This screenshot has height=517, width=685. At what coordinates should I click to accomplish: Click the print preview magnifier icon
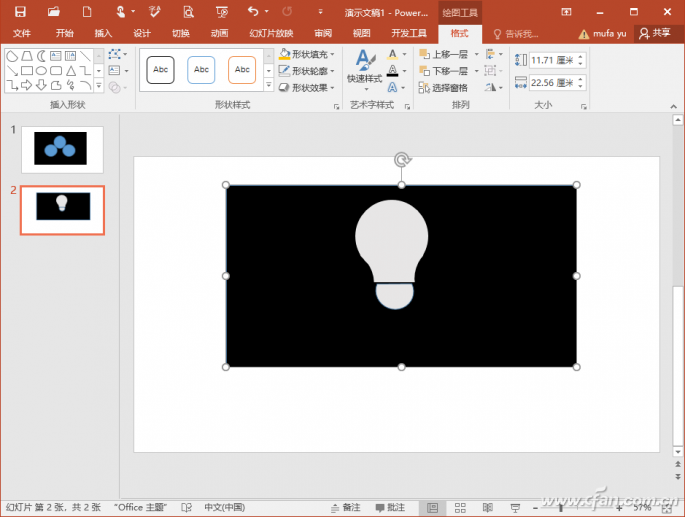click(x=188, y=12)
